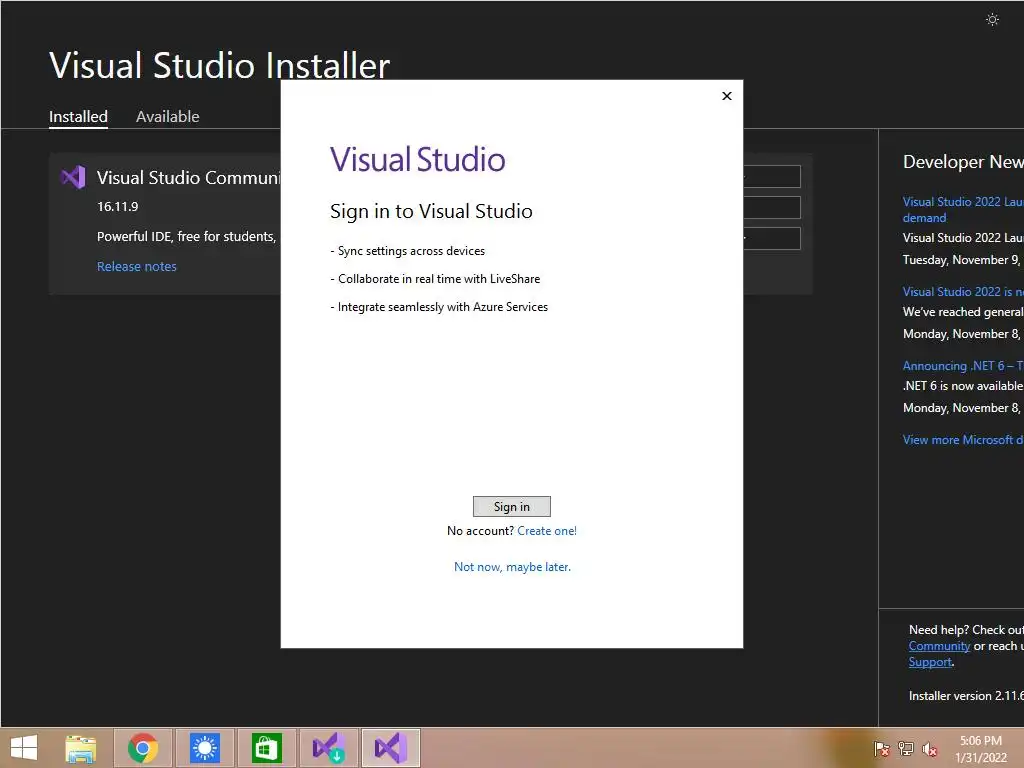This screenshot has height=768, width=1024.
Task: Open the taskbar clock showing 5:06 PM
Action: (x=980, y=749)
